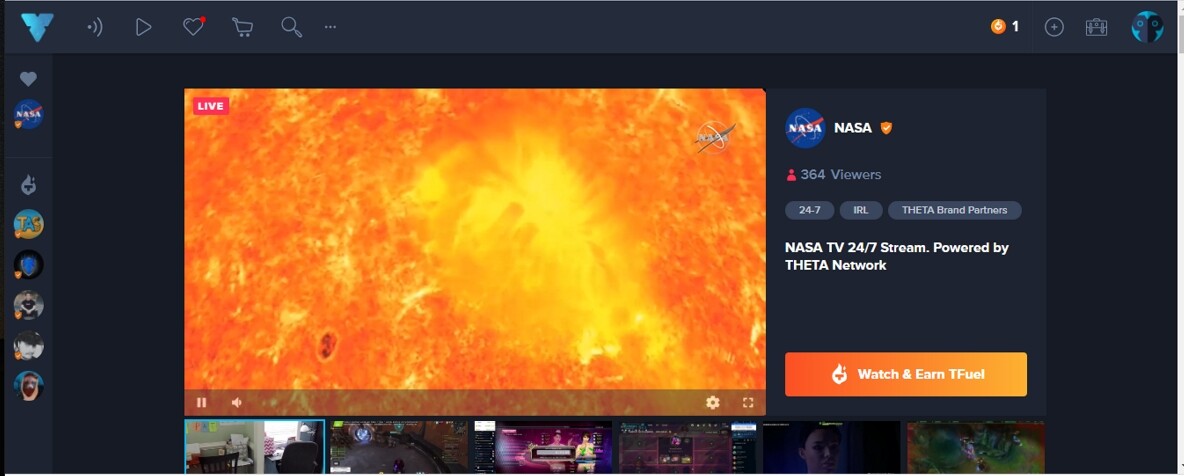This screenshot has height=476, width=1184.
Task: Click the Theta.tv logo in top-left
Action: (37, 27)
